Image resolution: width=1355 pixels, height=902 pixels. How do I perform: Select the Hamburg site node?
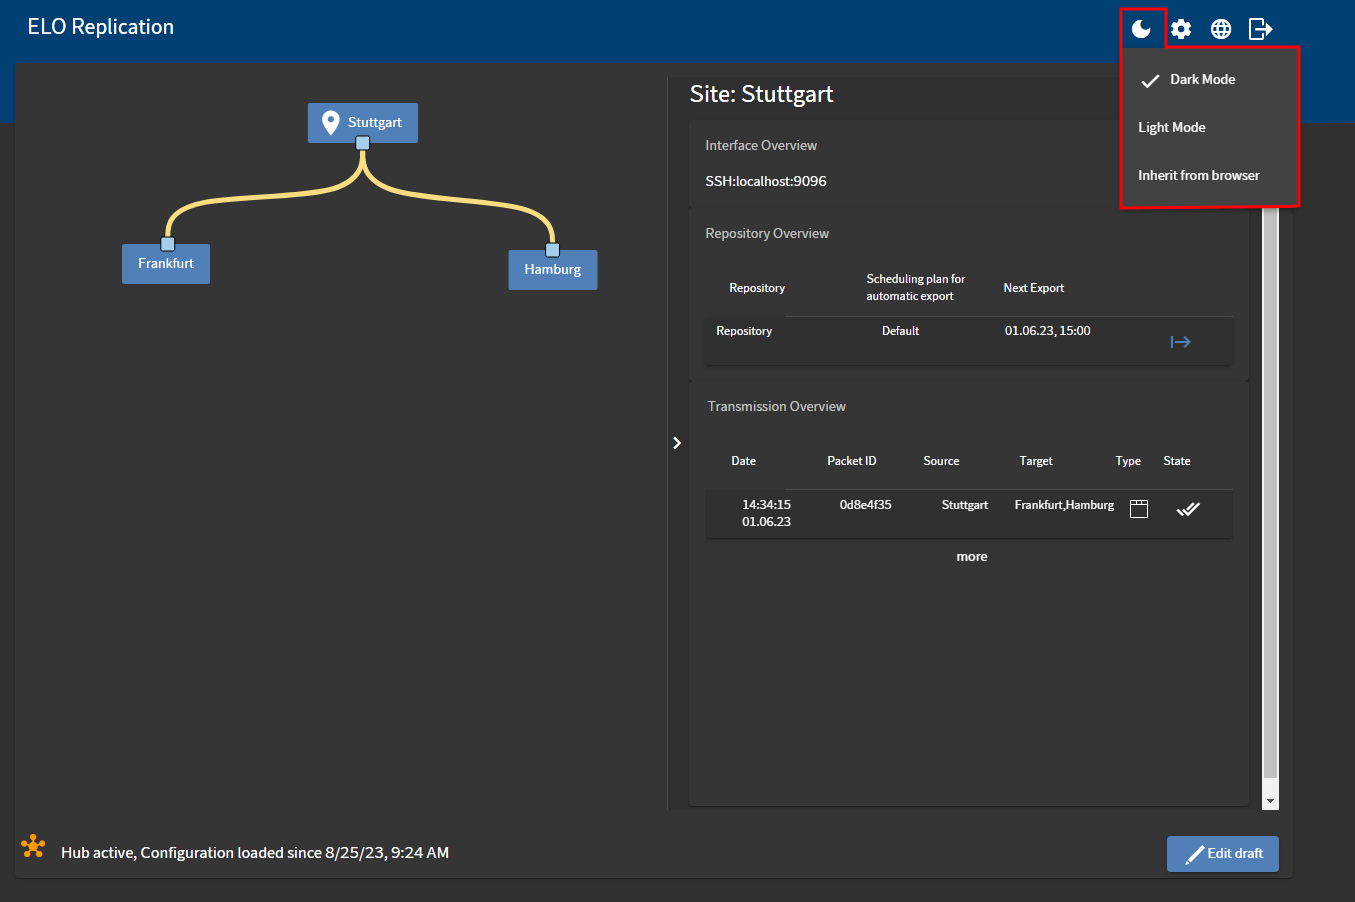pos(553,270)
